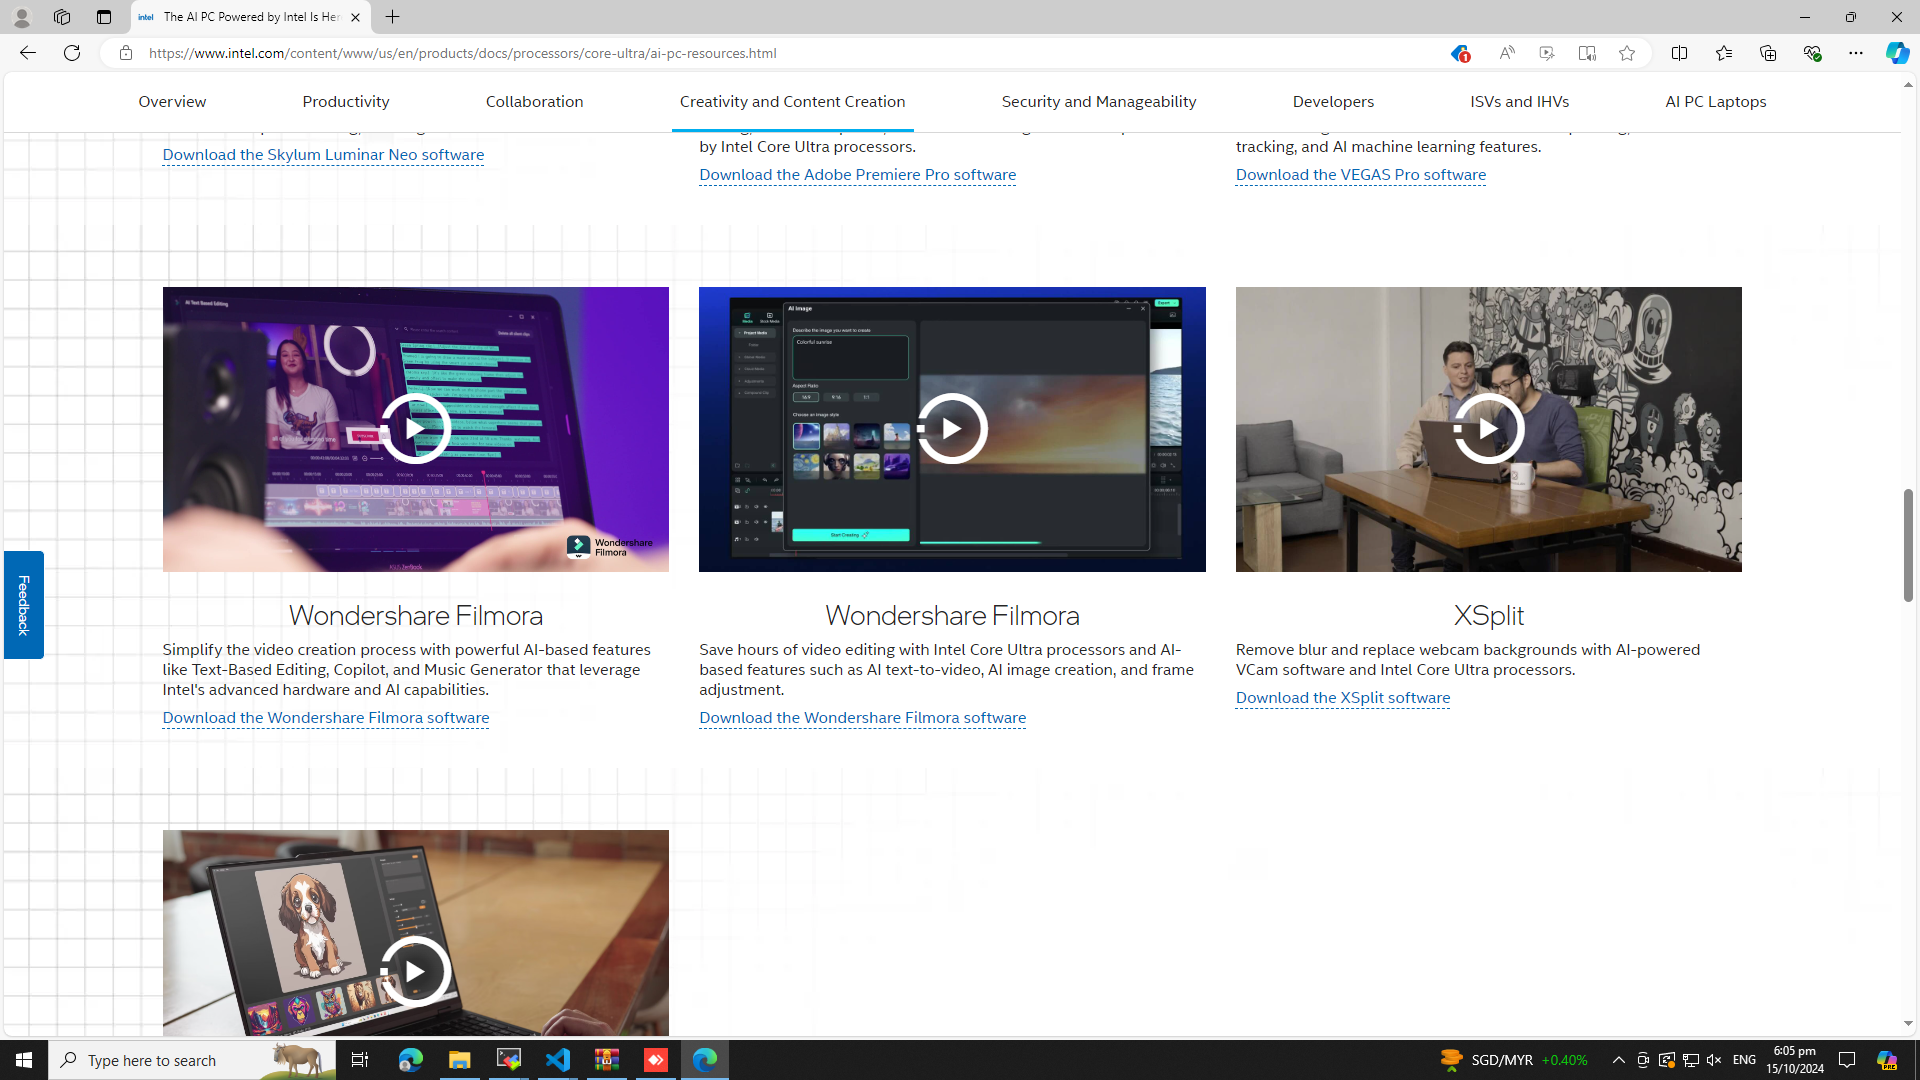
Task: Add this page to favorites
Action: pos(1627,53)
